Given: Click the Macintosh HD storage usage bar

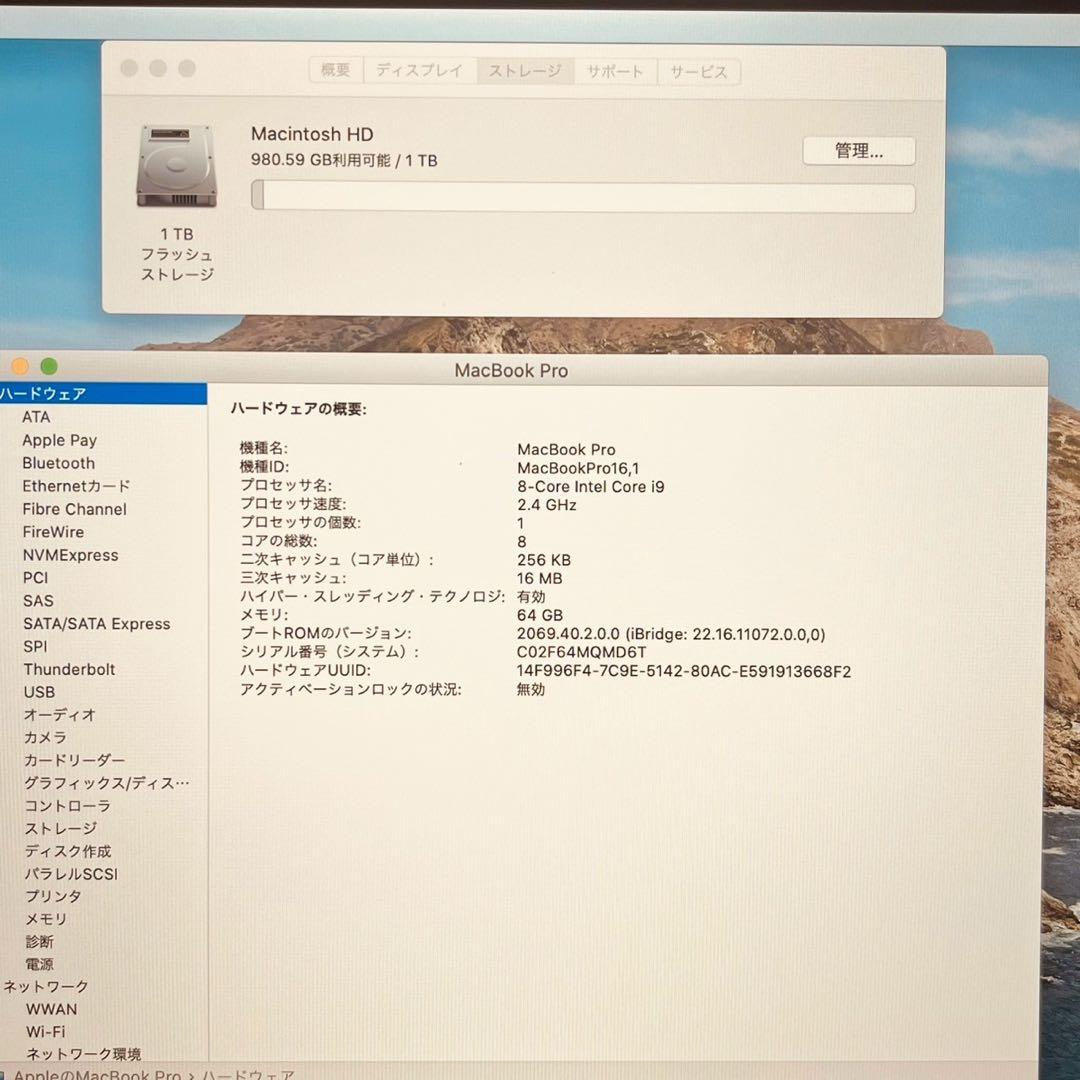Looking at the screenshot, I should (583, 198).
